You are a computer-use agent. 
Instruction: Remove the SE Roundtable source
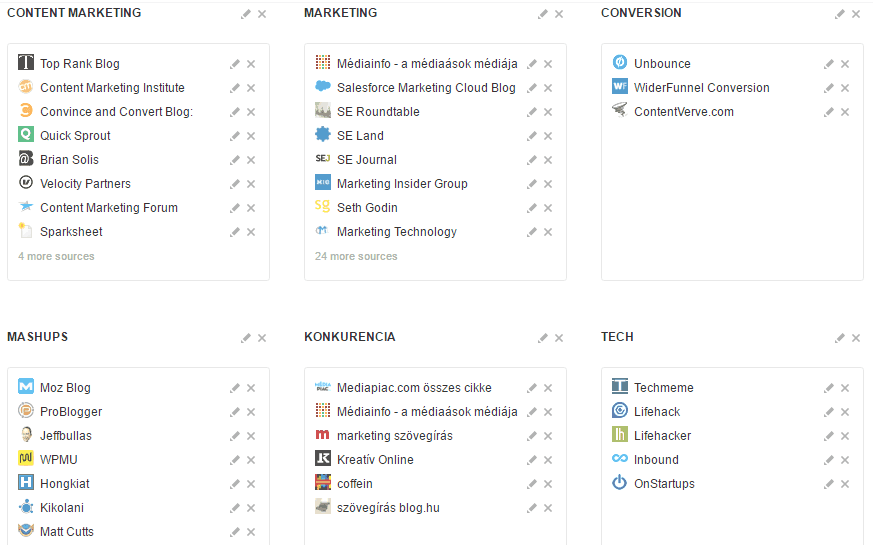point(548,112)
